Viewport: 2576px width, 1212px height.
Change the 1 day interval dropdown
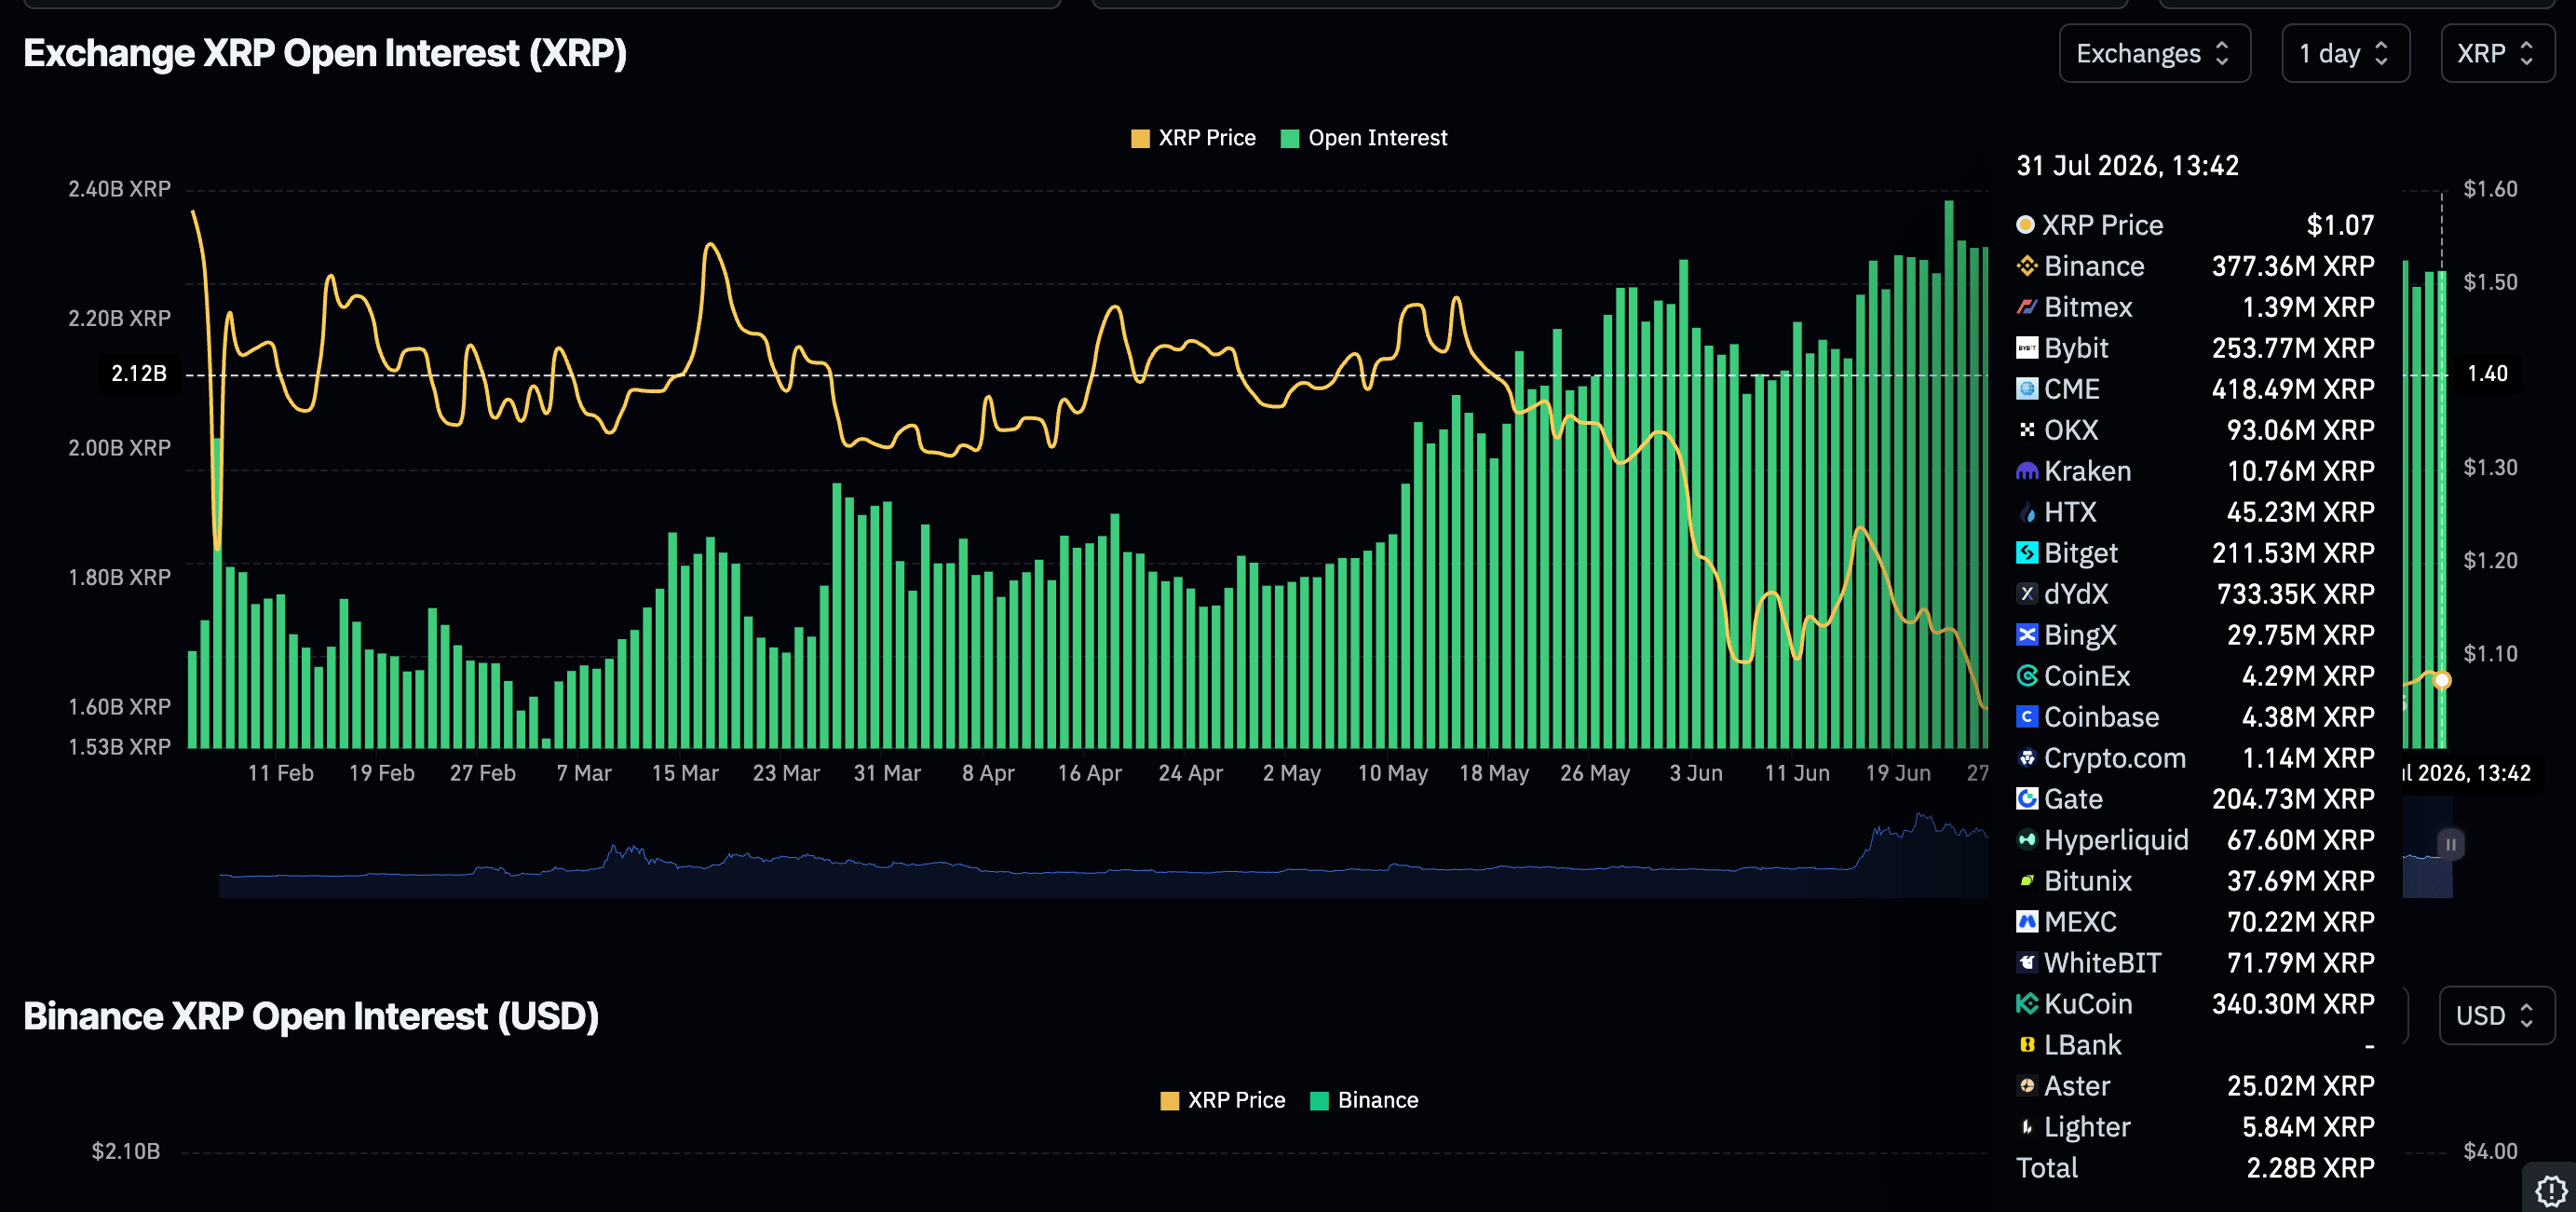(2345, 53)
